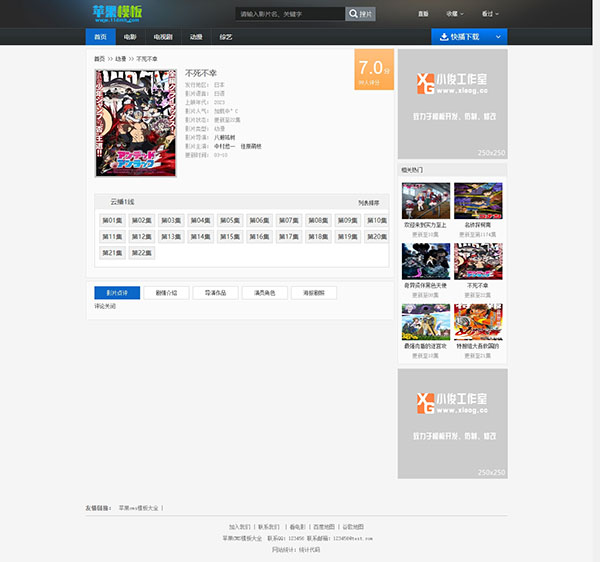600x562 pixels.
Task: Toggle 列表排序 episode sort order
Action: tap(369, 202)
